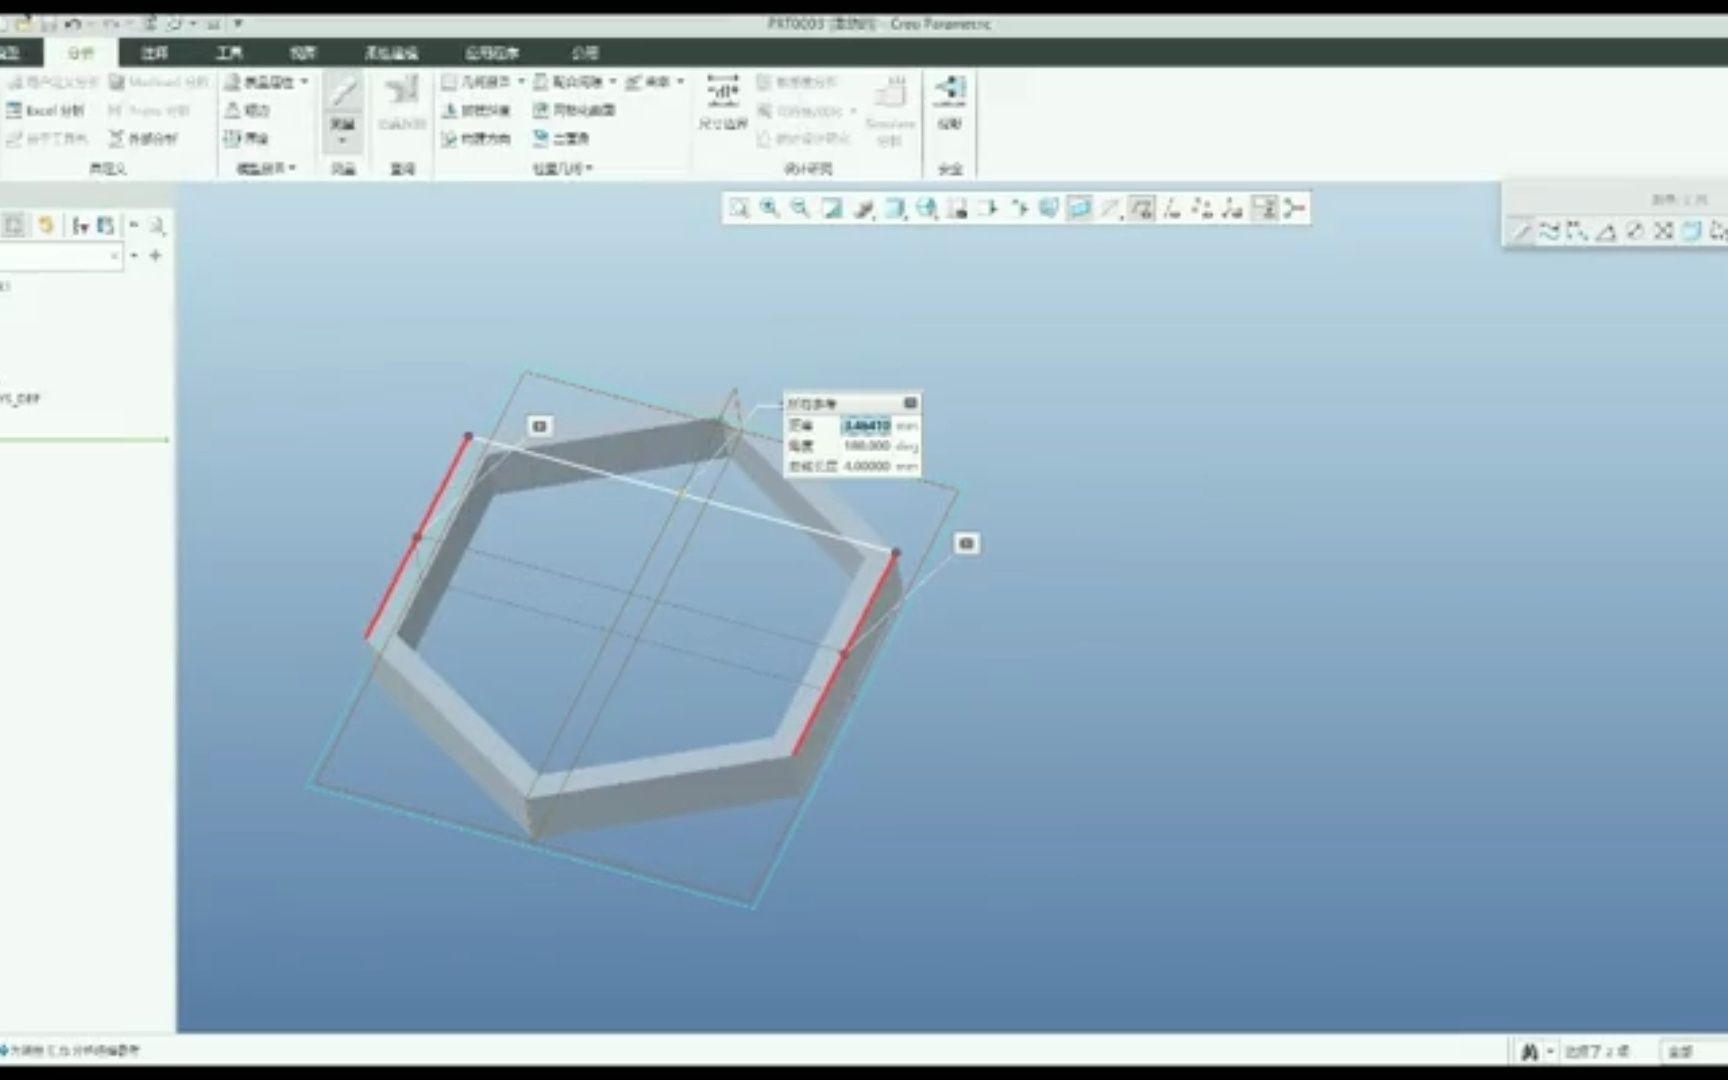
Task: Select the diameter measure circle icon
Action: pyautogui.click(x=1635, y=232)
